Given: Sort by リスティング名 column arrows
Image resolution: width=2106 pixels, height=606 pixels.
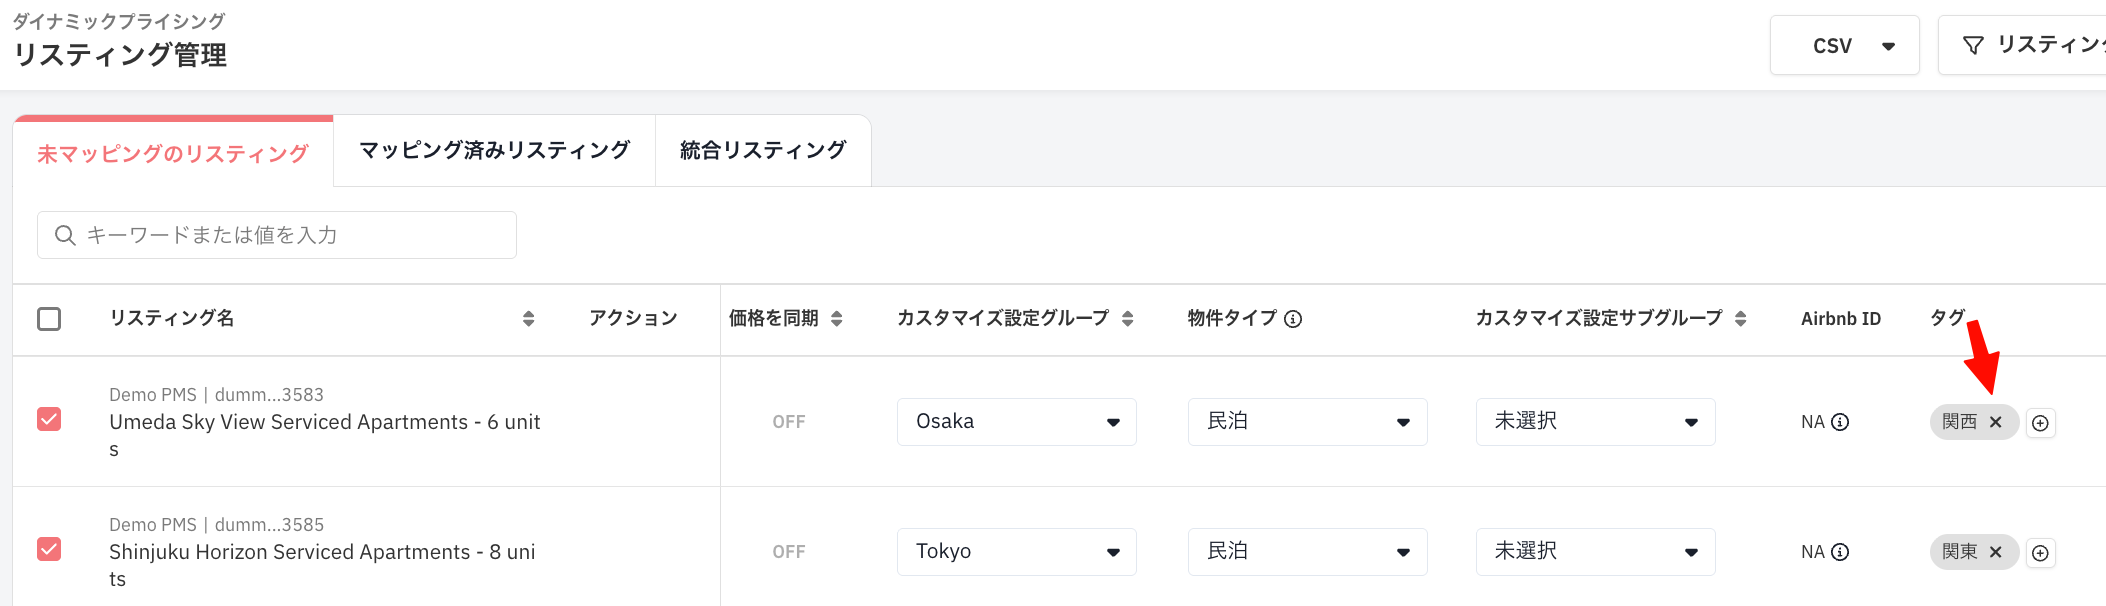Looking at the screenshot, I should click(528, 319).
